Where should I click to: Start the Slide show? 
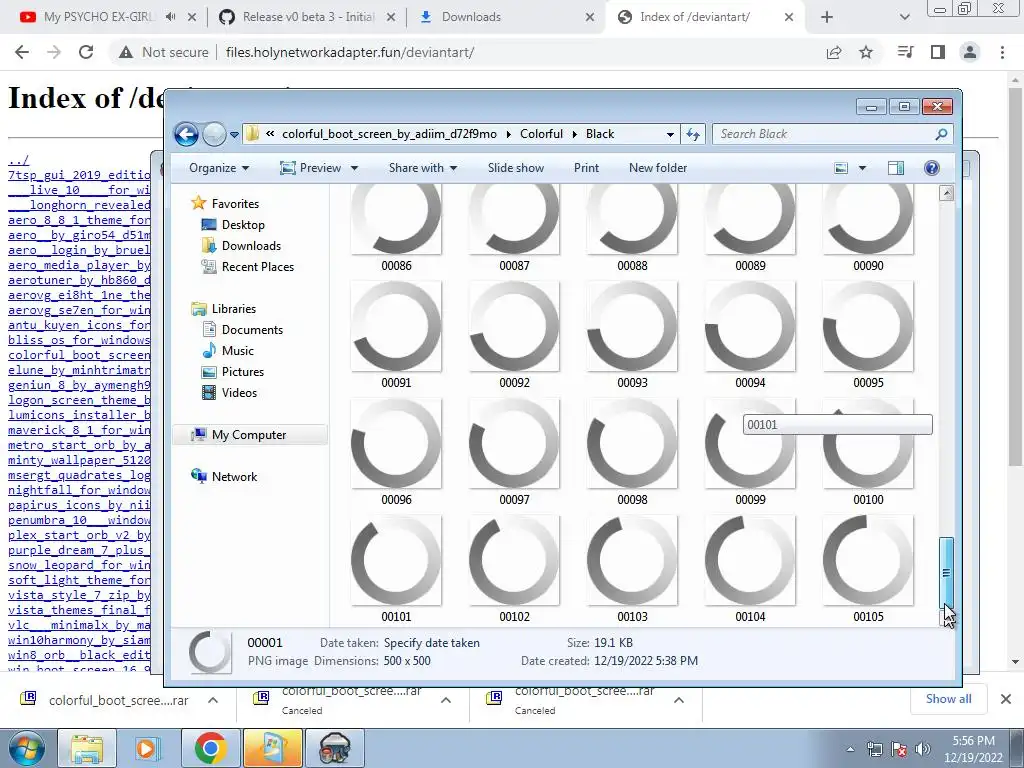pos(515,168)
